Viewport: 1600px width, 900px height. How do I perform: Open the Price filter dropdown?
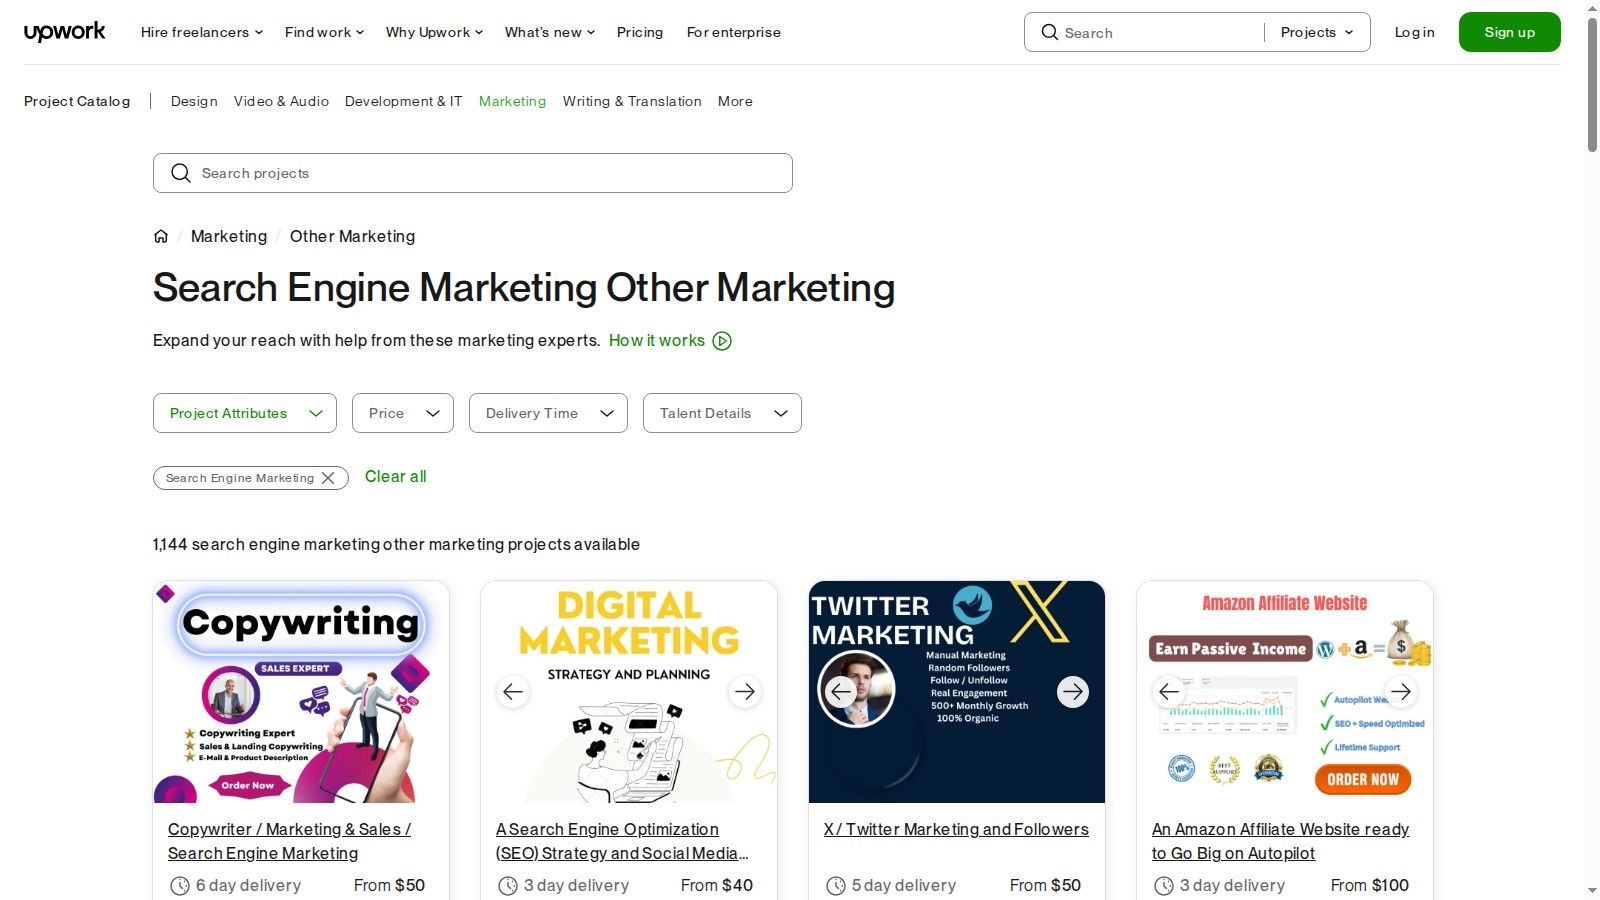coord(403,413)
